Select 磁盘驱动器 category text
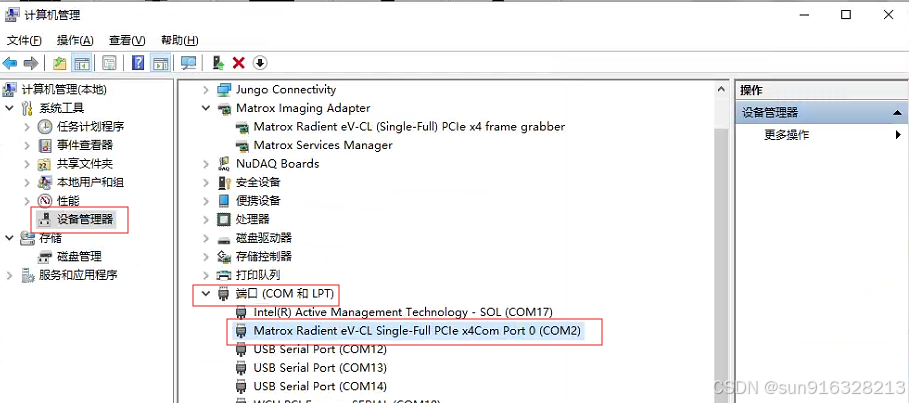909x403 pixels. [264, 238]
